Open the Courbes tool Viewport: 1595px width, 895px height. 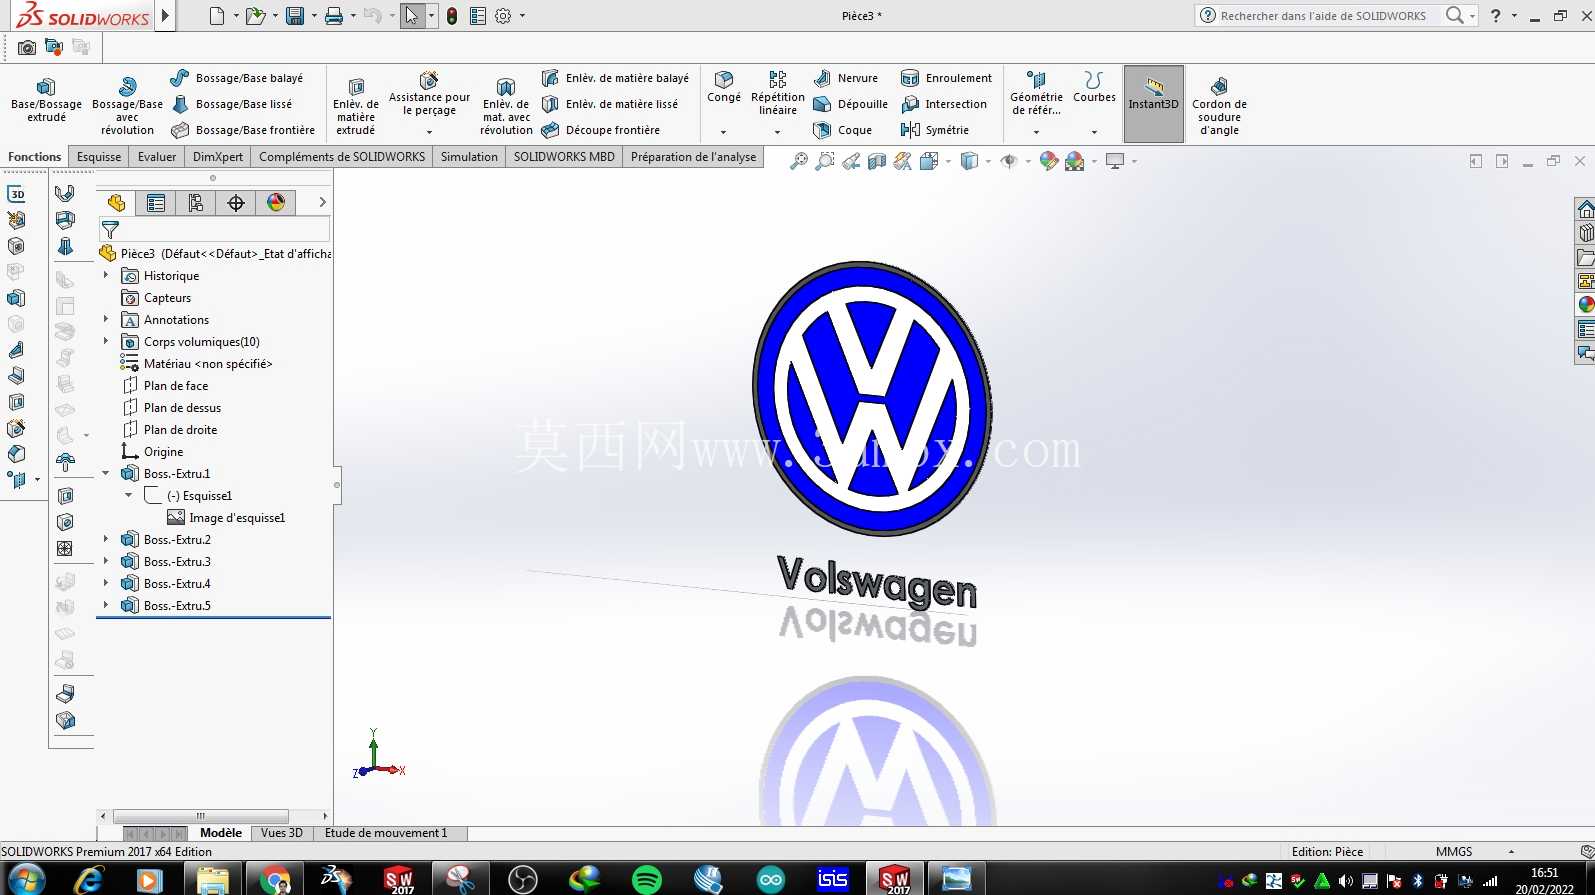pos(1094,87)
